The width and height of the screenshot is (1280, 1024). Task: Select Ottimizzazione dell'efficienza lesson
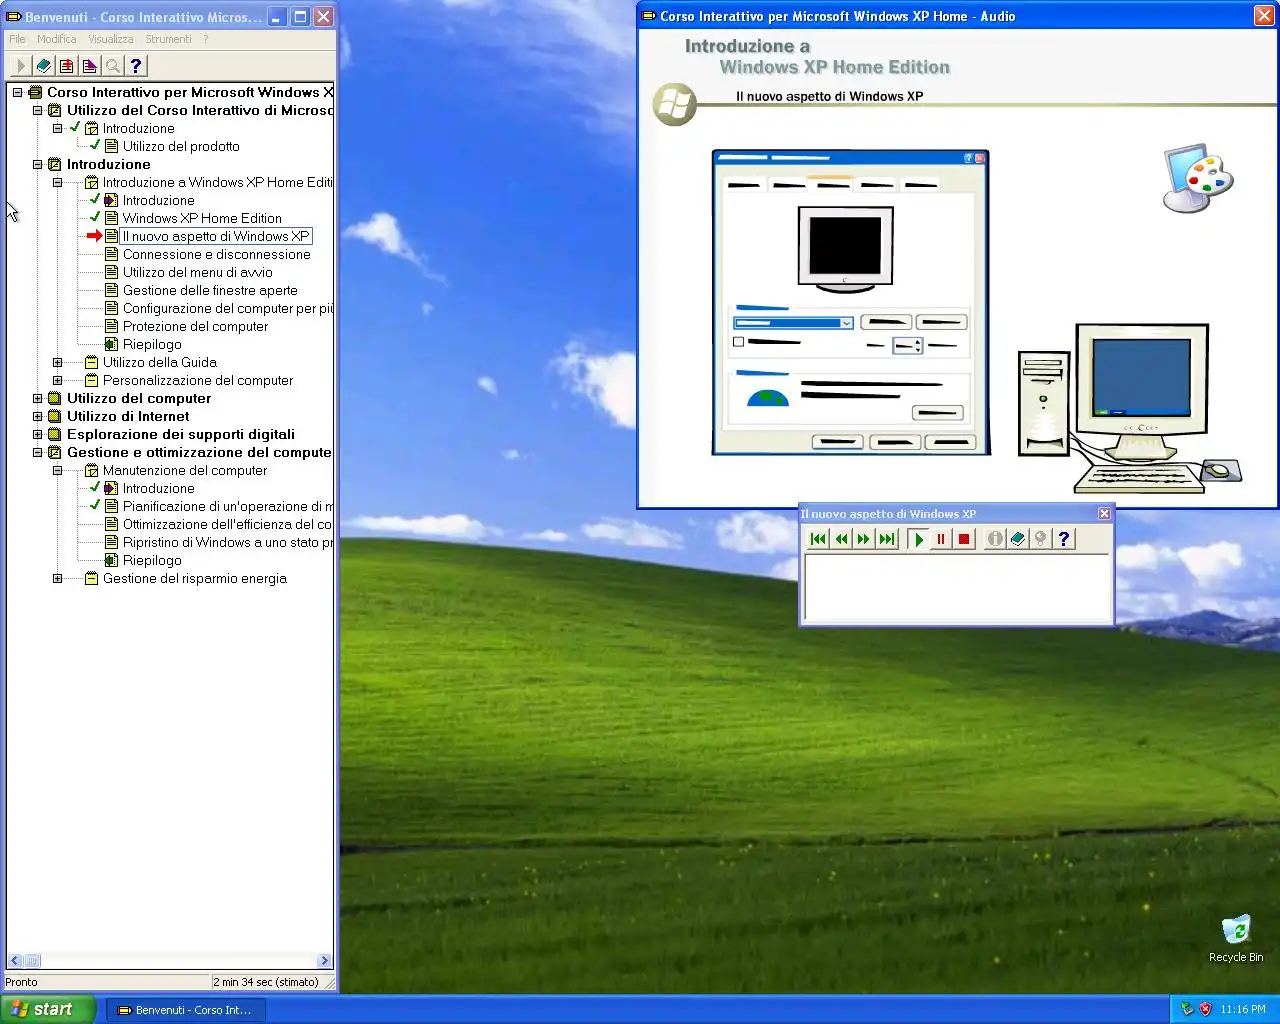point(227,524)
